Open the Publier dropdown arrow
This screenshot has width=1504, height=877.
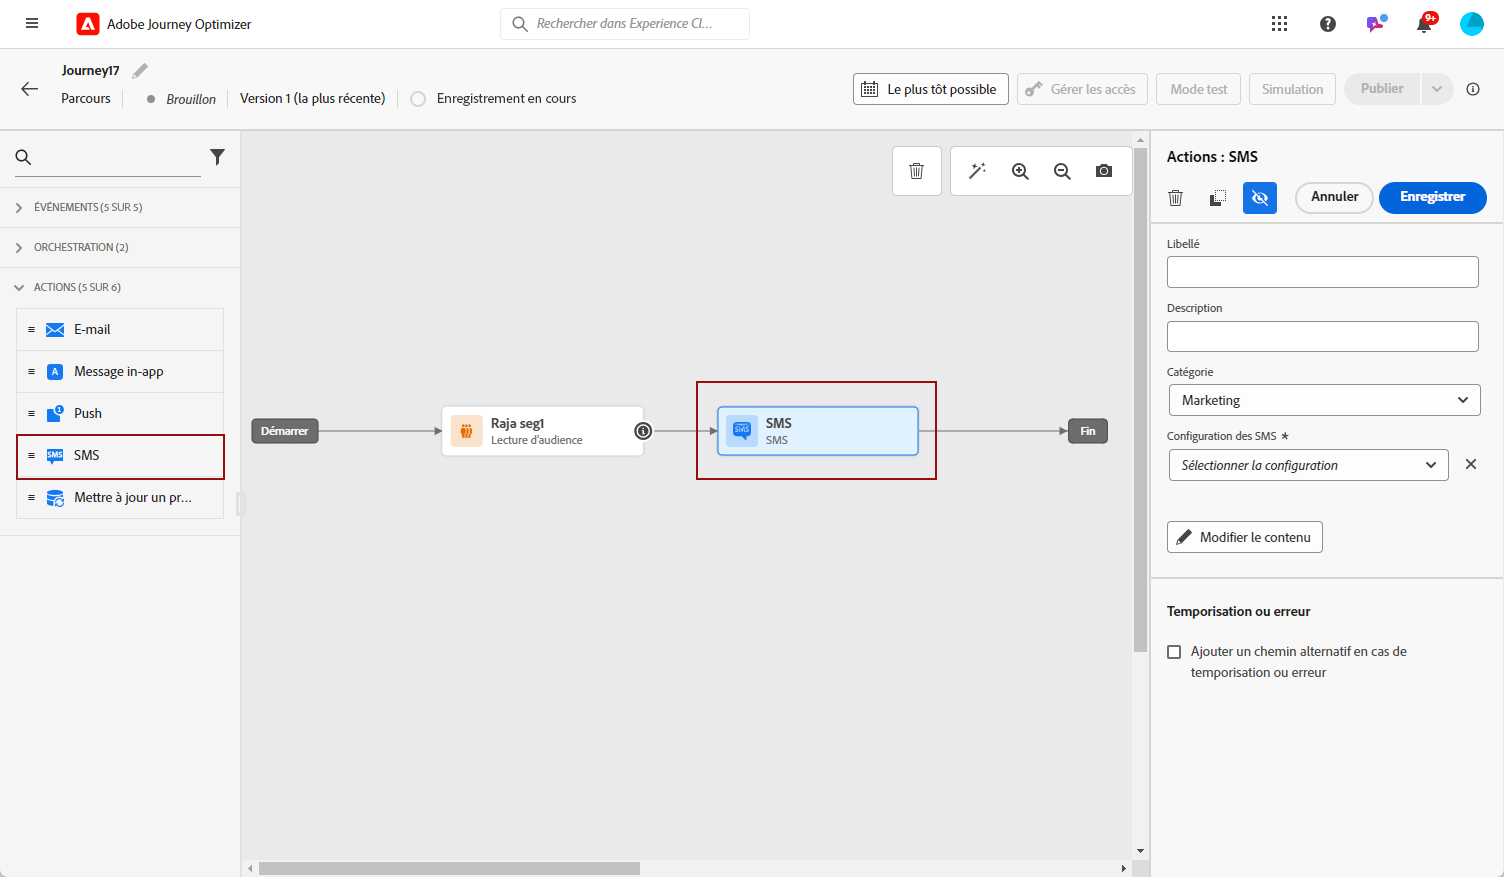pyautogui.click(x=1437, y=89)
